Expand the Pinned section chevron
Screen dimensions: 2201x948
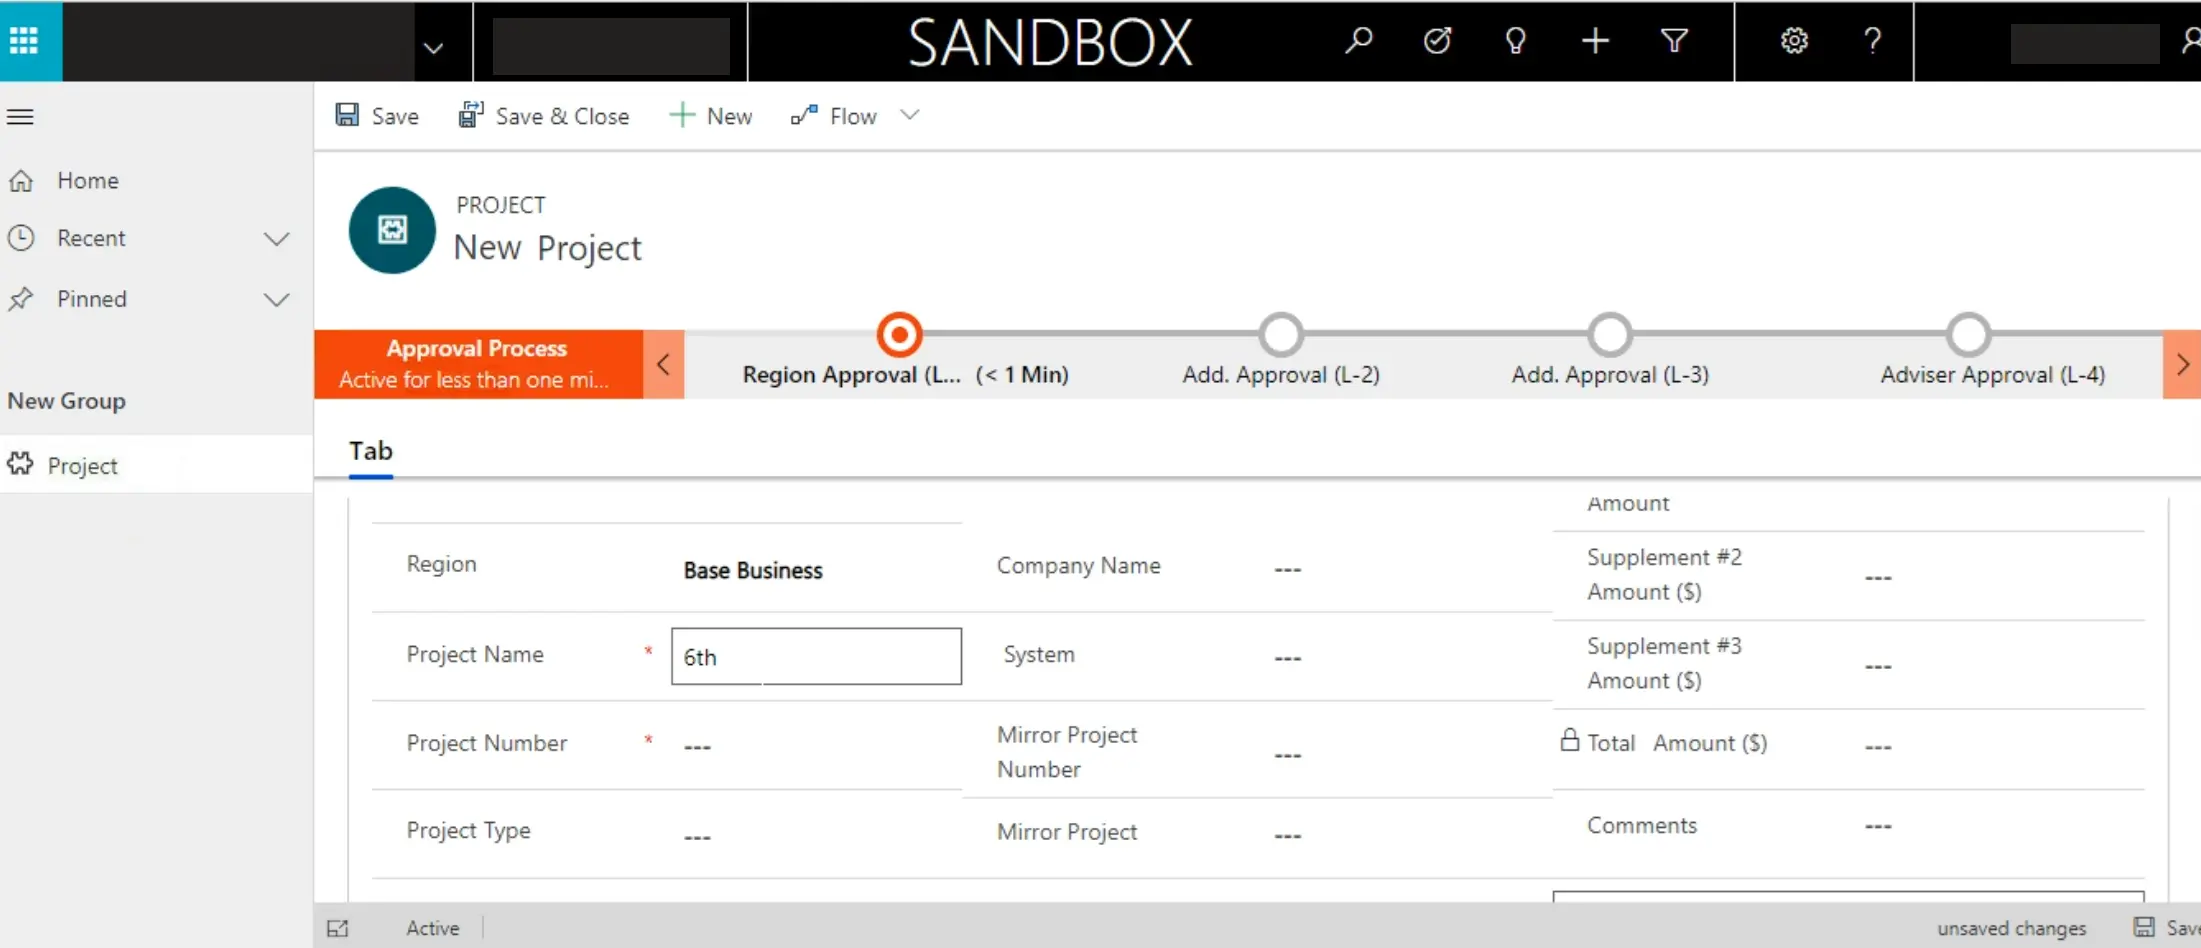276,300
